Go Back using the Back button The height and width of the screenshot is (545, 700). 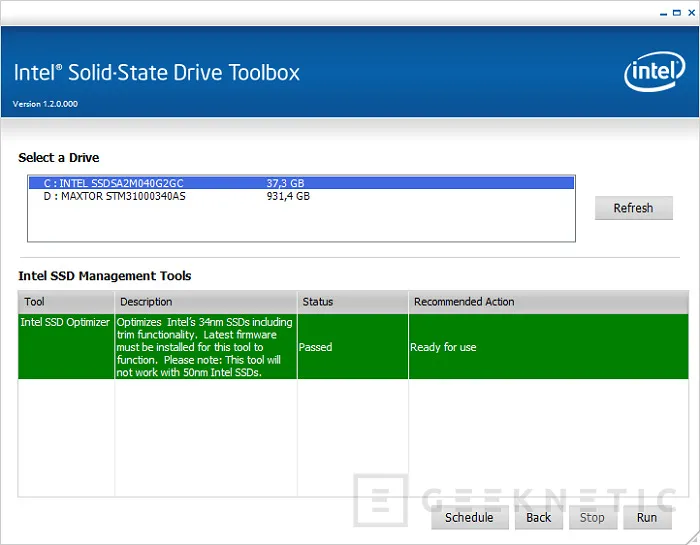tap(539, 517)
